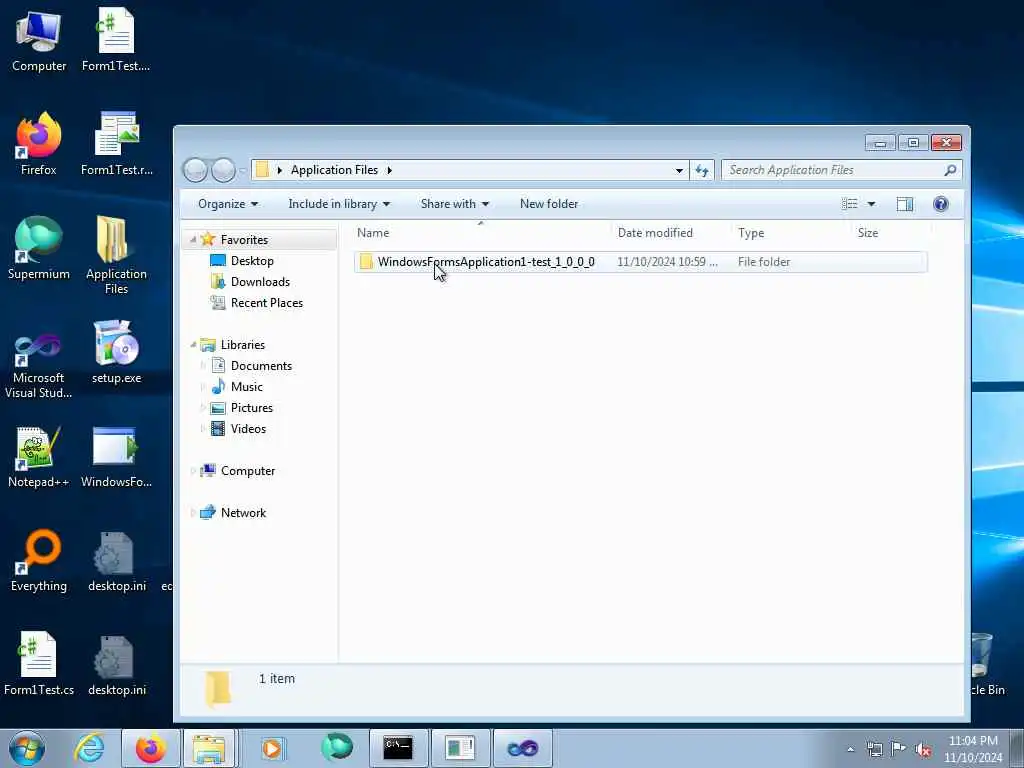Open the Organize menu

point(228,204)
